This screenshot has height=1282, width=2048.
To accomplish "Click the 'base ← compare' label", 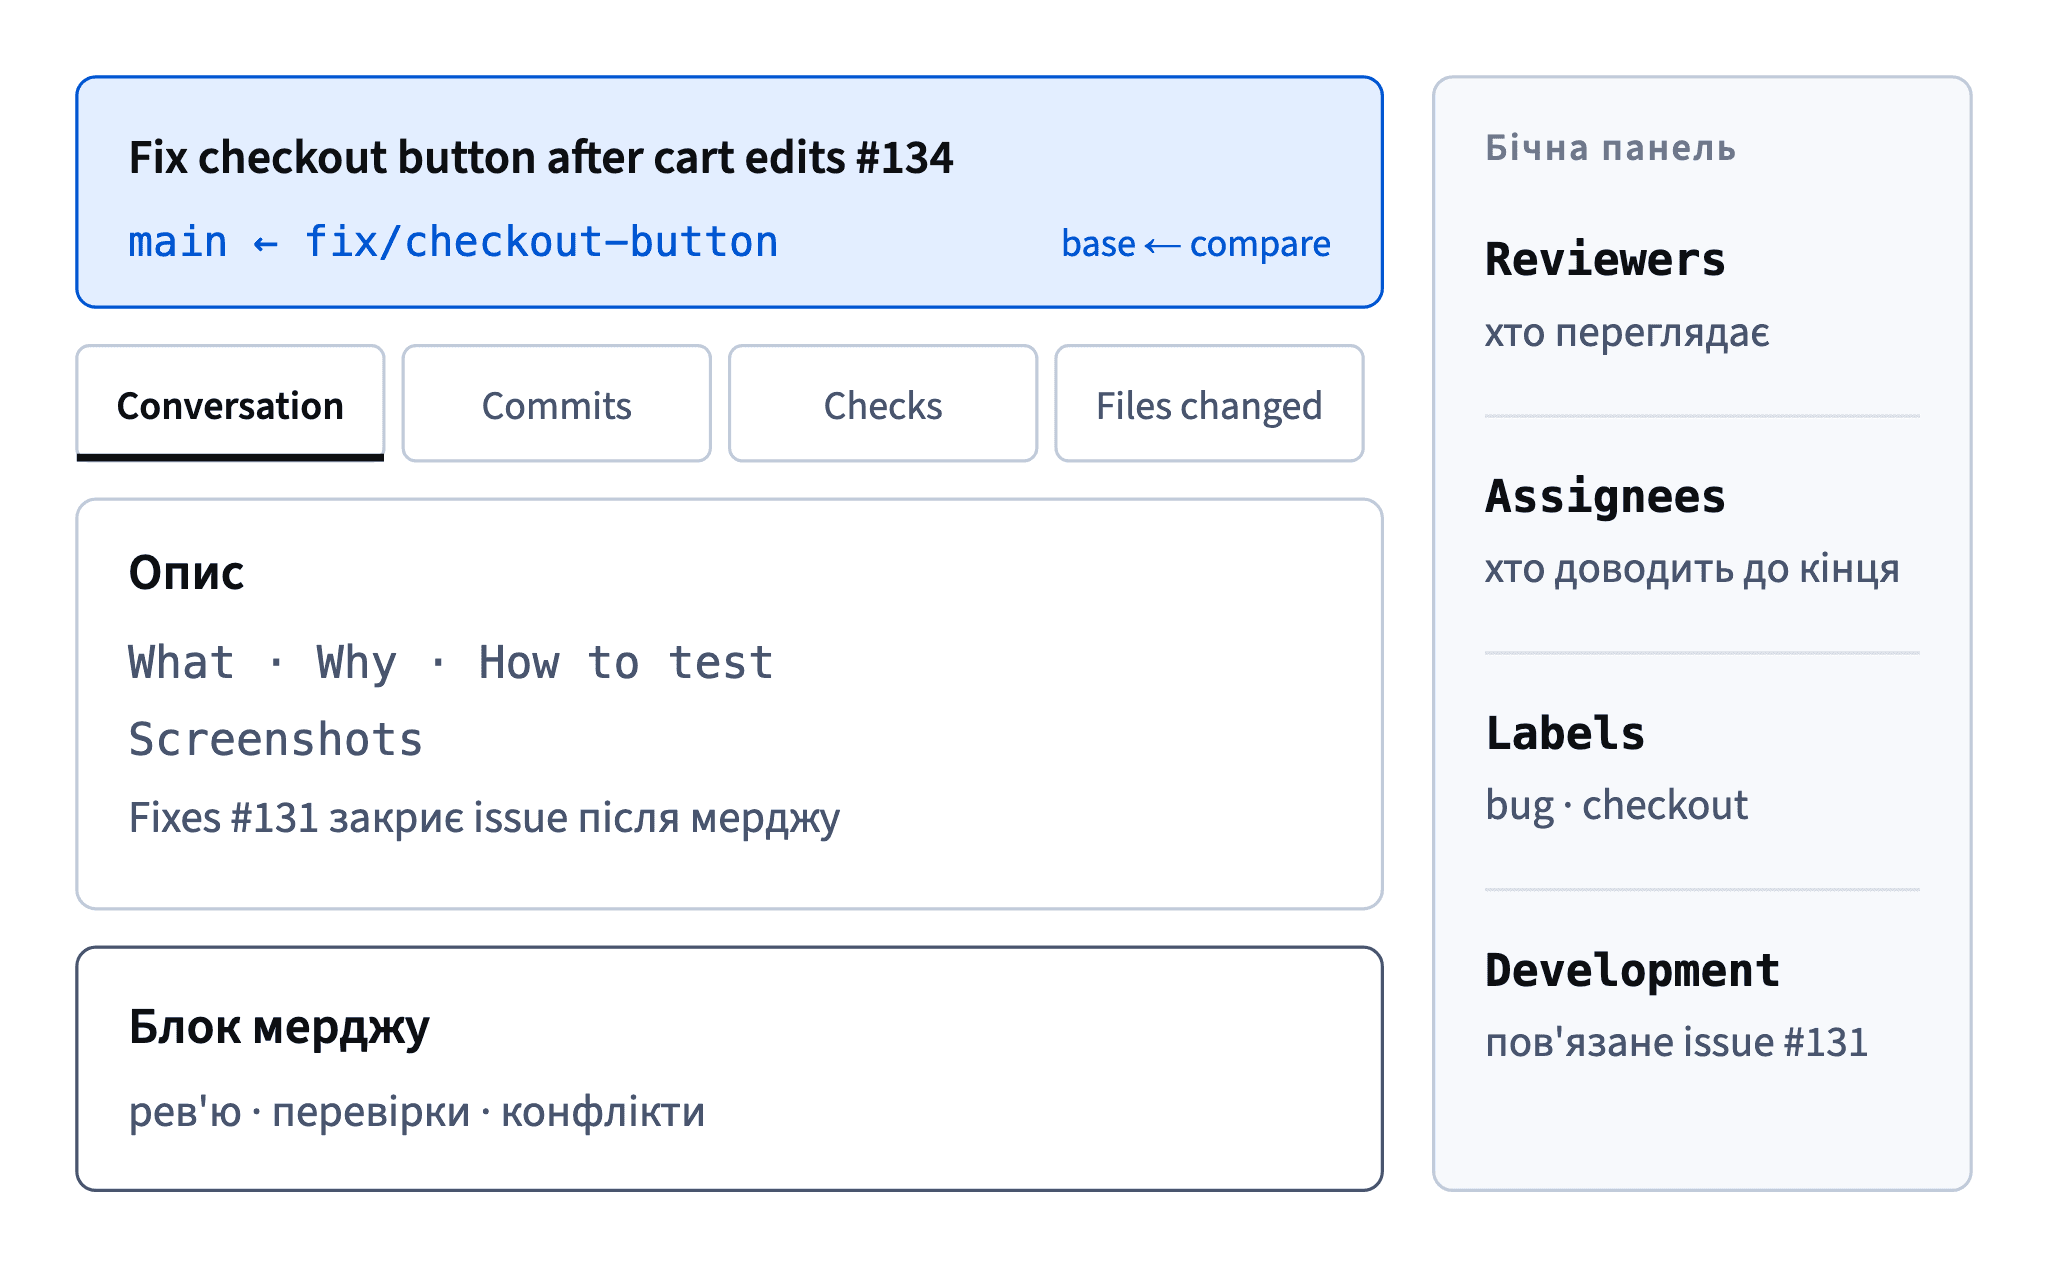I will [x=1196, y=244].
